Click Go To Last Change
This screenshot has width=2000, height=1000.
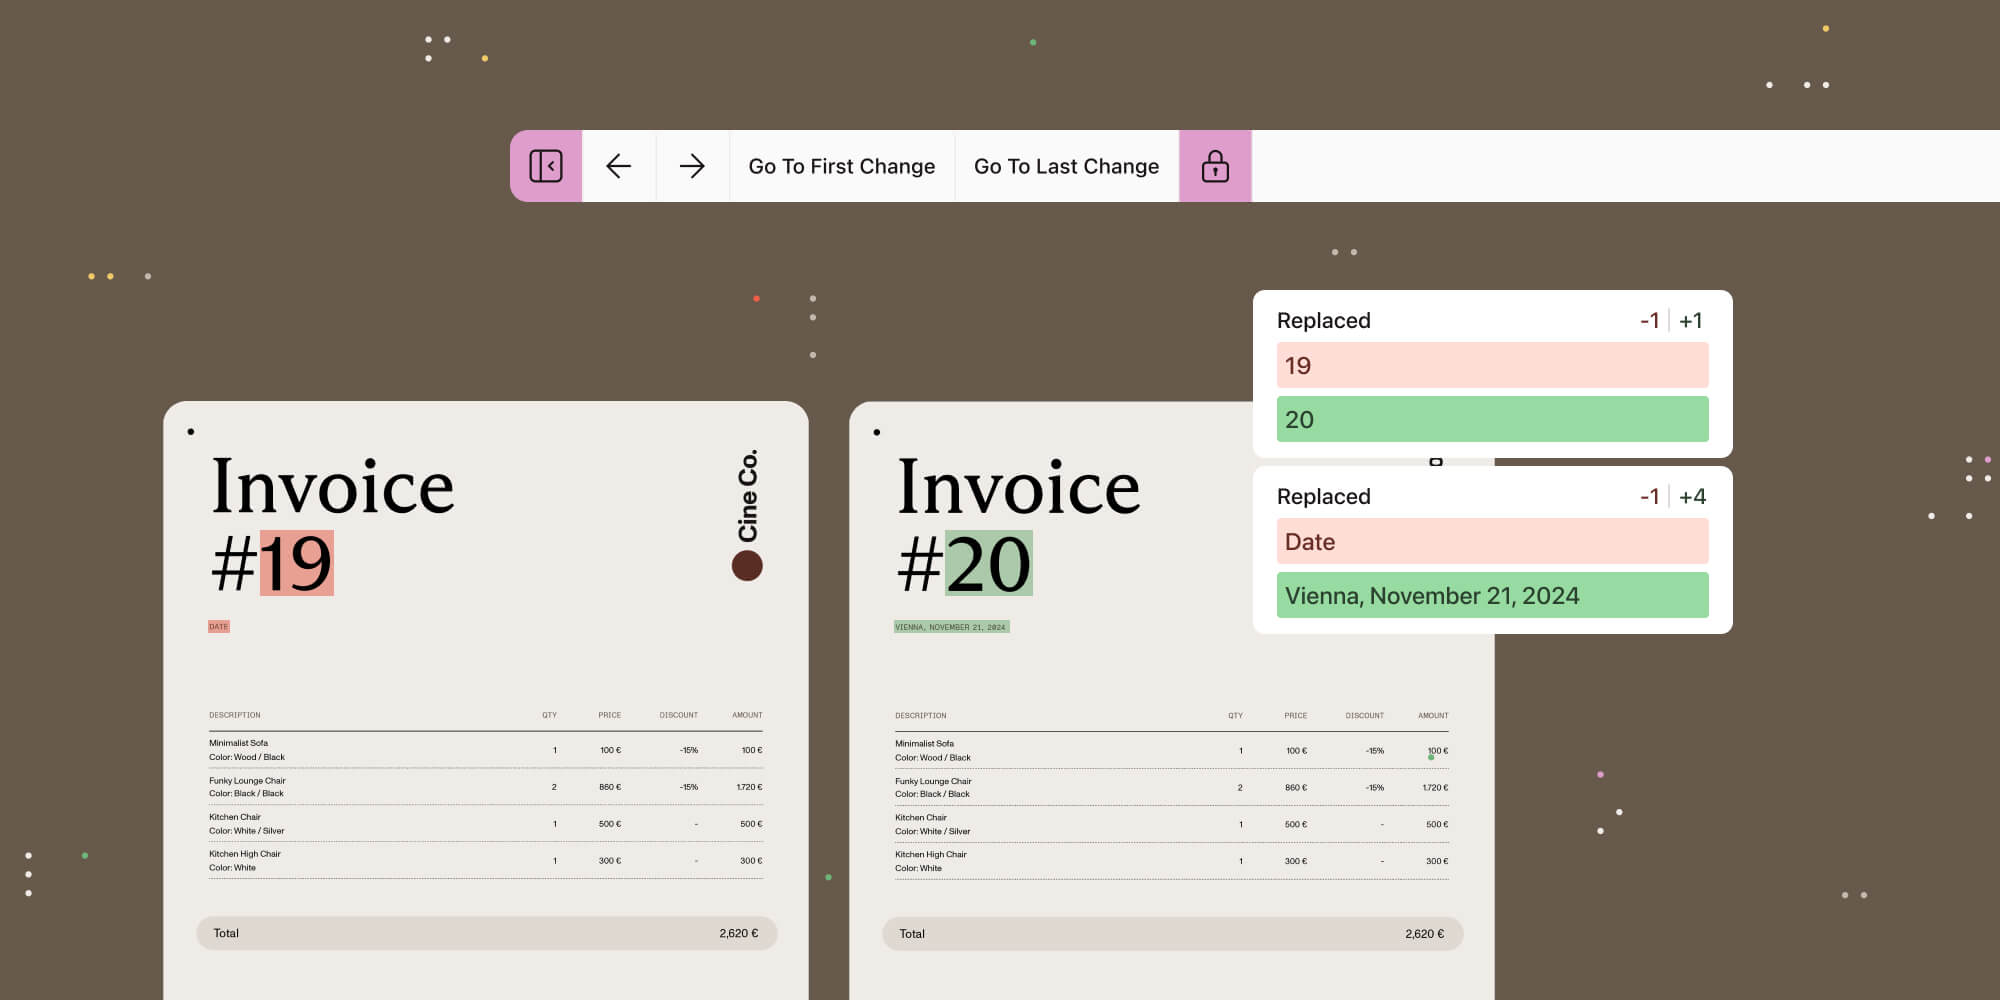tap(1065, 166)
